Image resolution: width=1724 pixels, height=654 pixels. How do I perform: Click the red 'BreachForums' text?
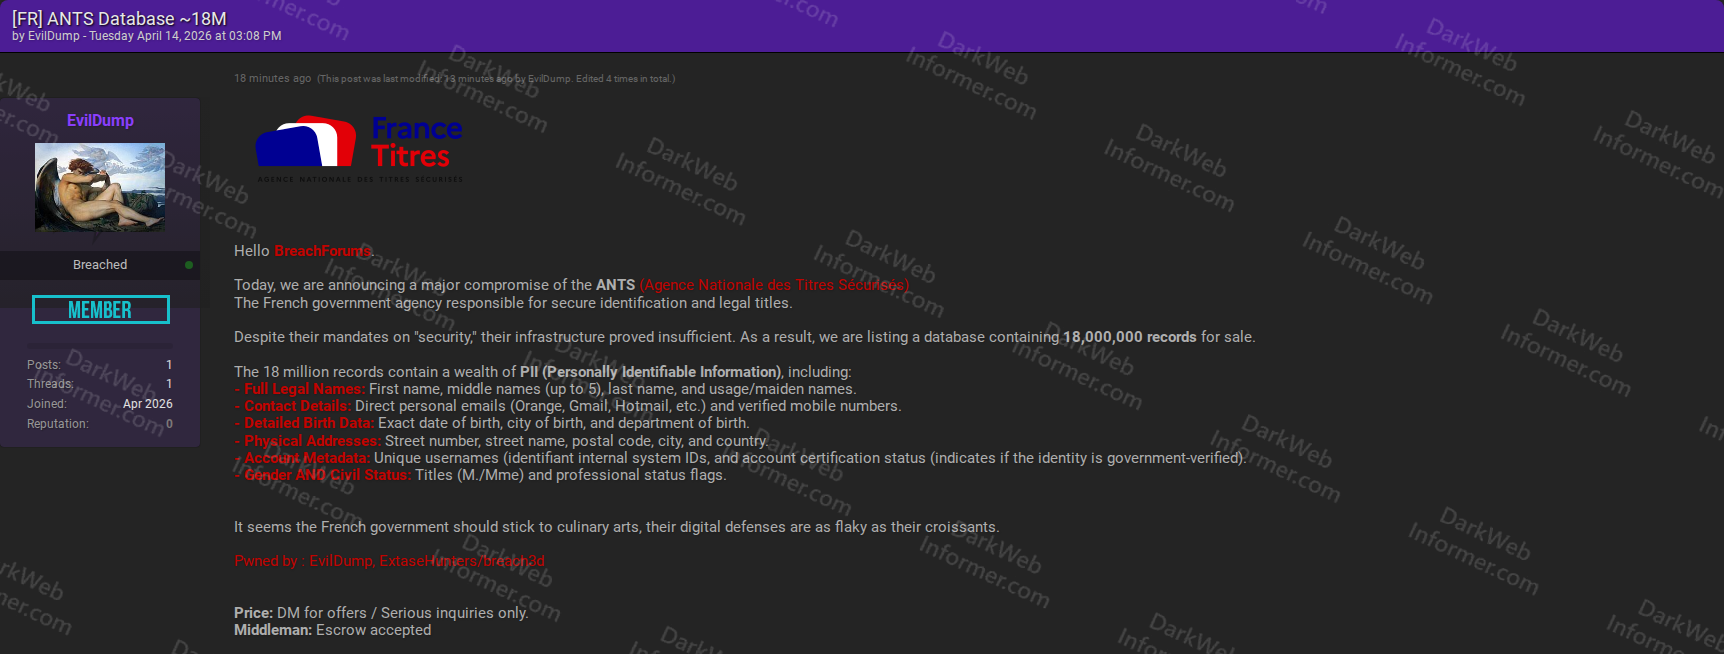coord(322,251)
